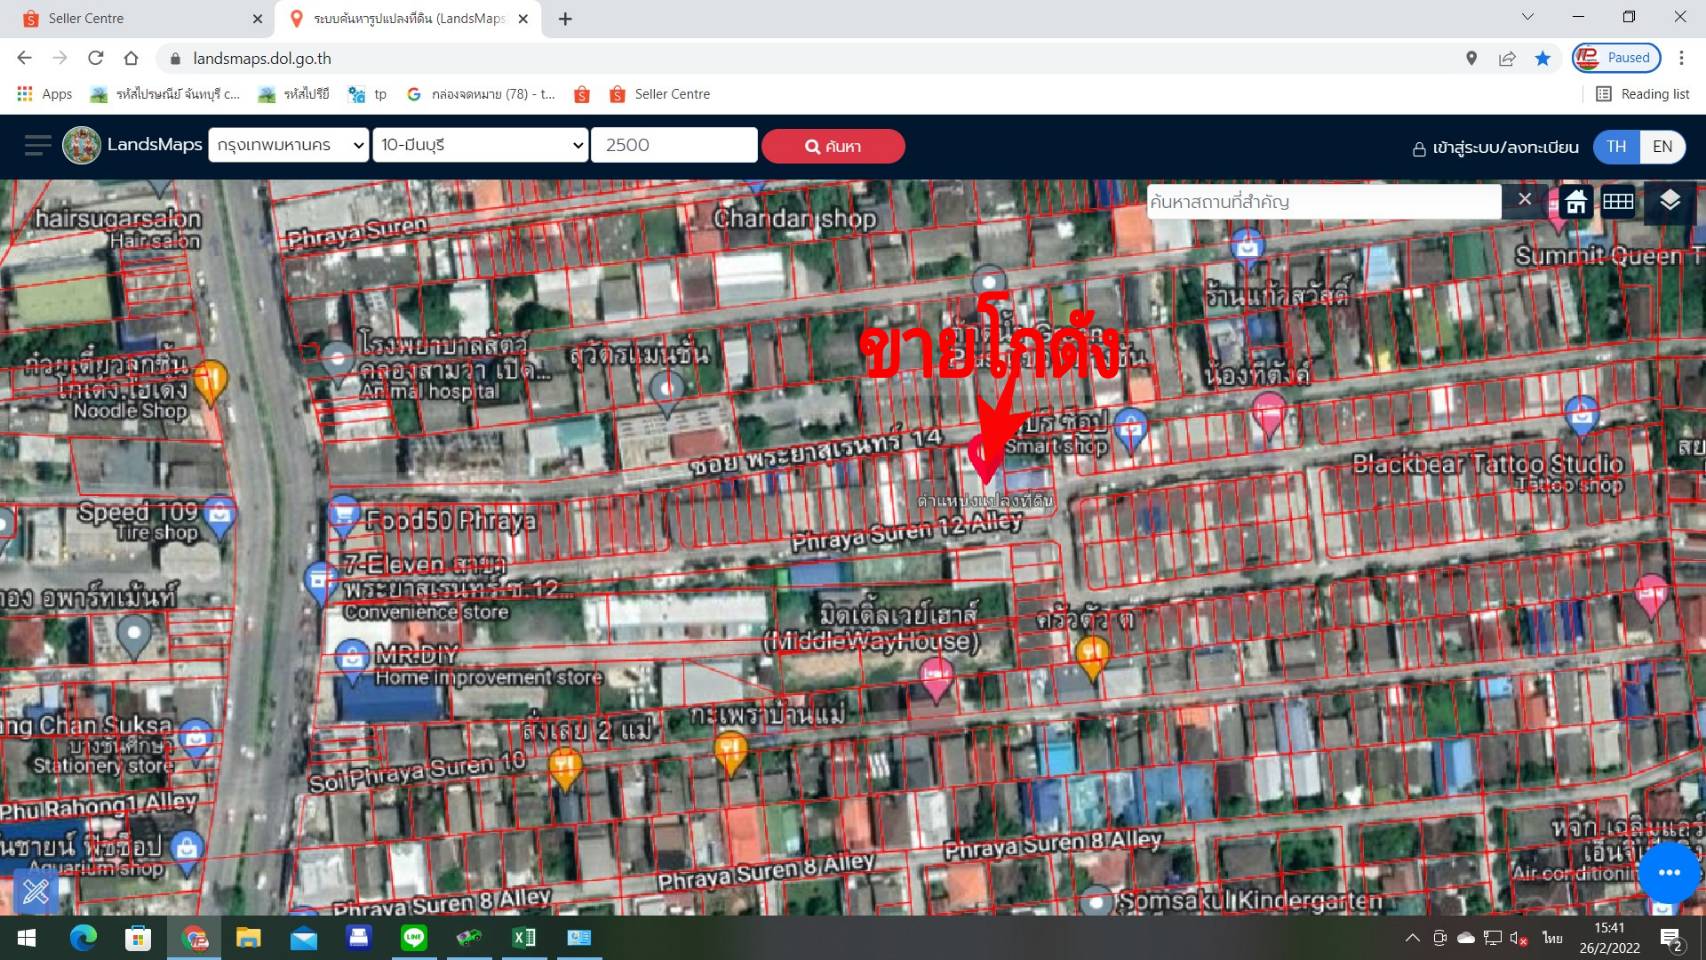The width and height of the screenshot is (1706, 960).
Task: Select the 7-Eleven map marker
Action: (320, 583)
